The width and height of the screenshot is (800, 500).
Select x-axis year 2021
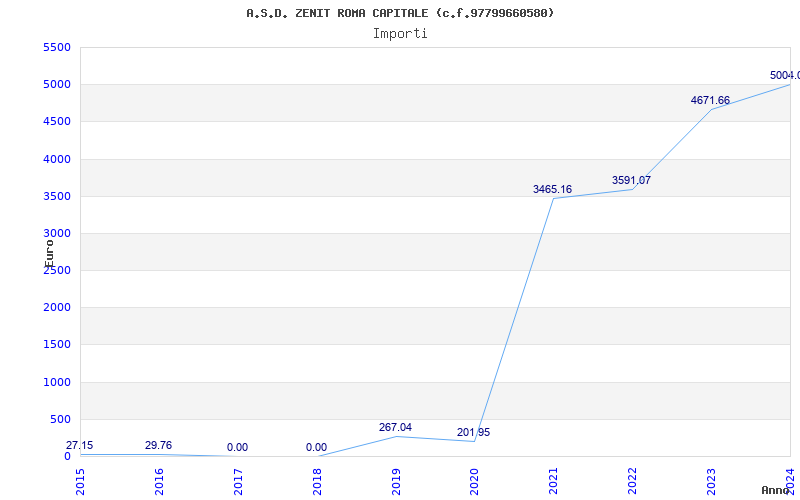point(554,481)
